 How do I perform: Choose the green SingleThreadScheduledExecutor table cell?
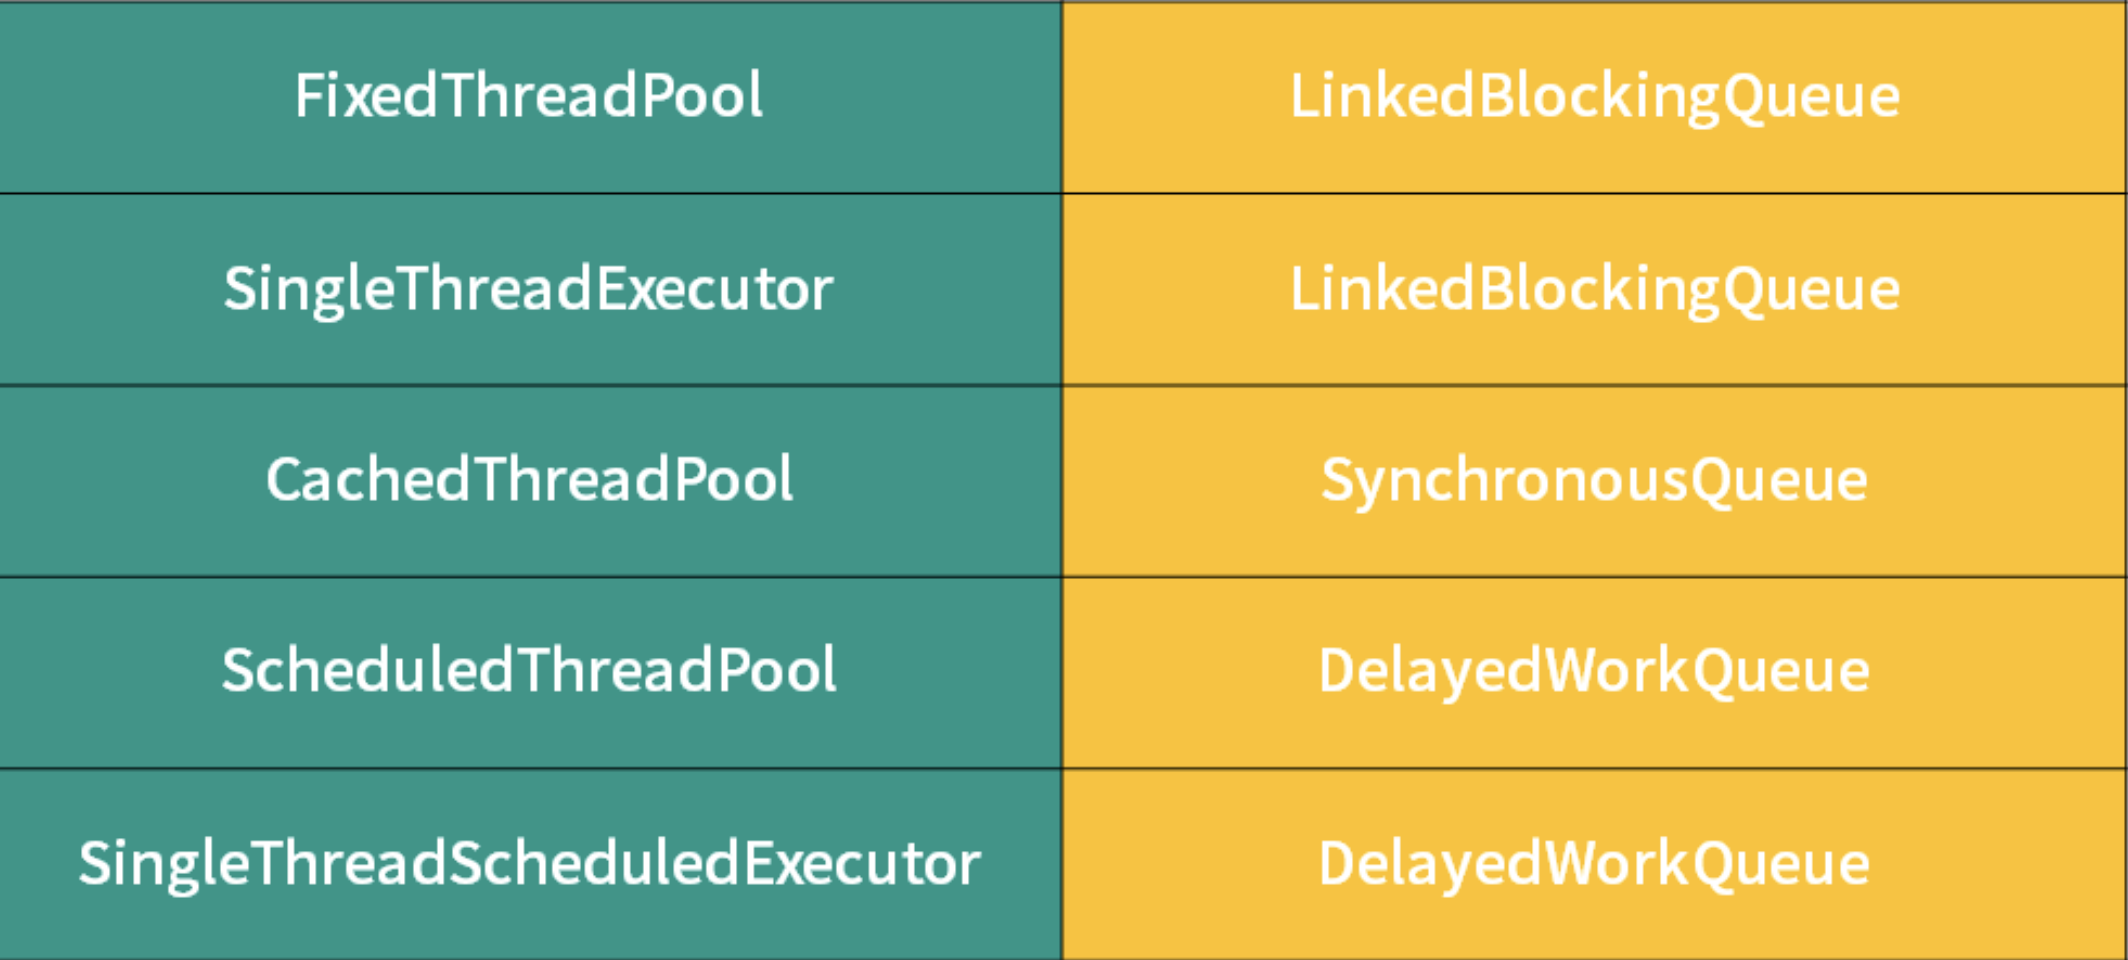point(530,865)
